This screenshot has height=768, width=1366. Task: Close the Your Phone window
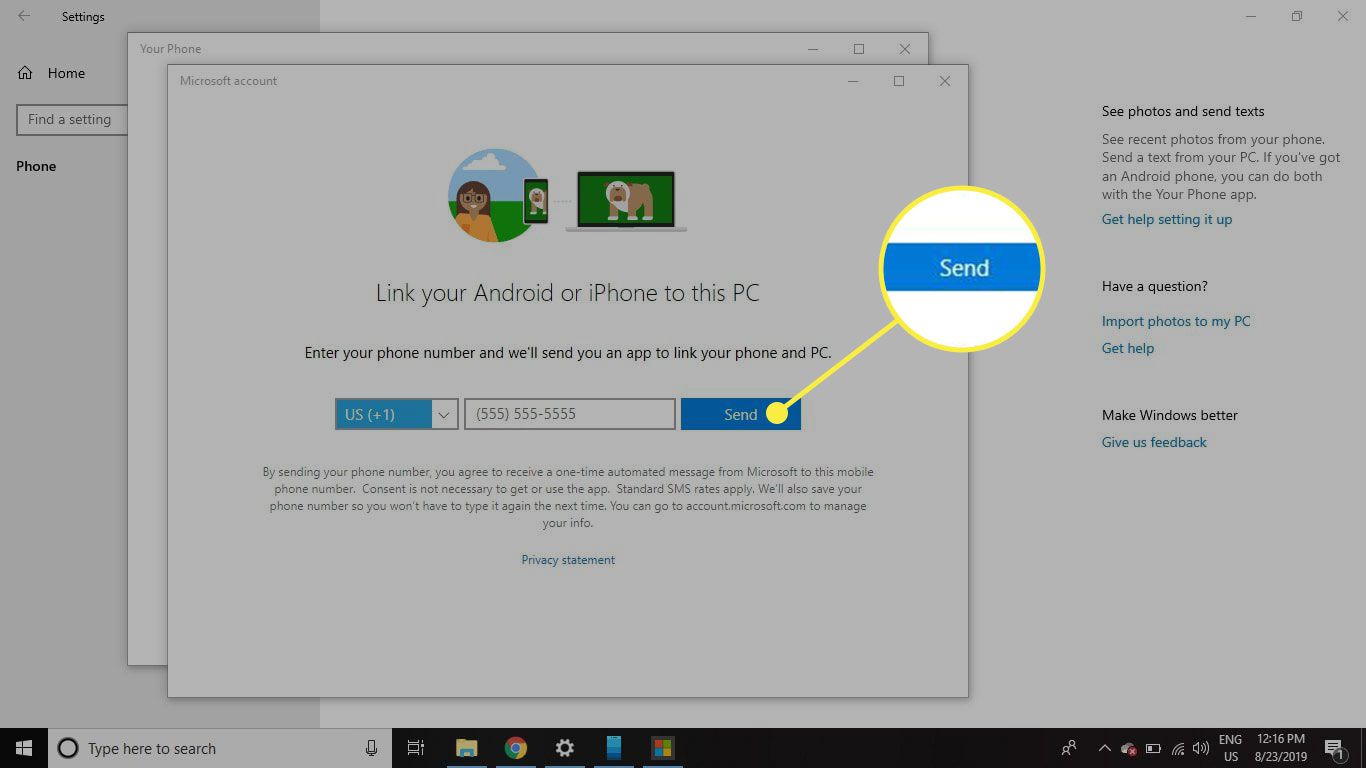pyautogui.click(x=905, y=49)
